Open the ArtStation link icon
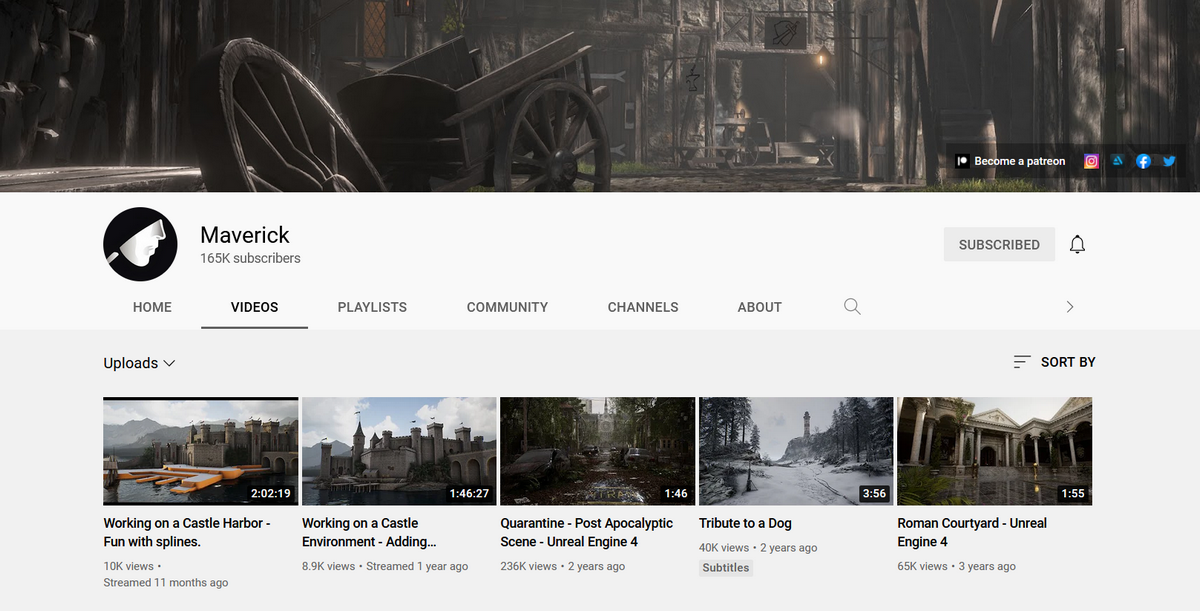Image resolution: width=1200 pixels, height=611 pixels. click(x=1118, y=161)
